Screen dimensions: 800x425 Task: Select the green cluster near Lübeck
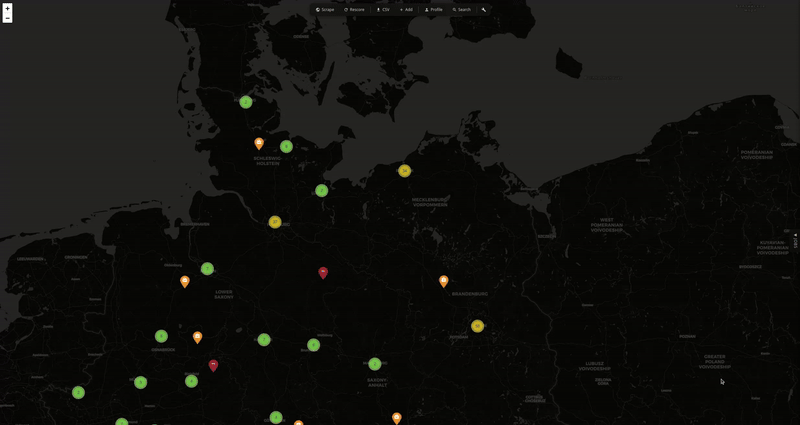pyautogui.click(x=321, y=191)
